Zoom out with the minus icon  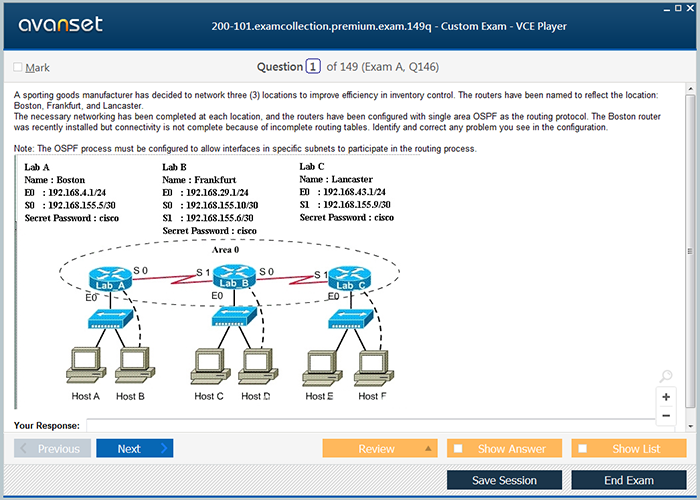666,416
